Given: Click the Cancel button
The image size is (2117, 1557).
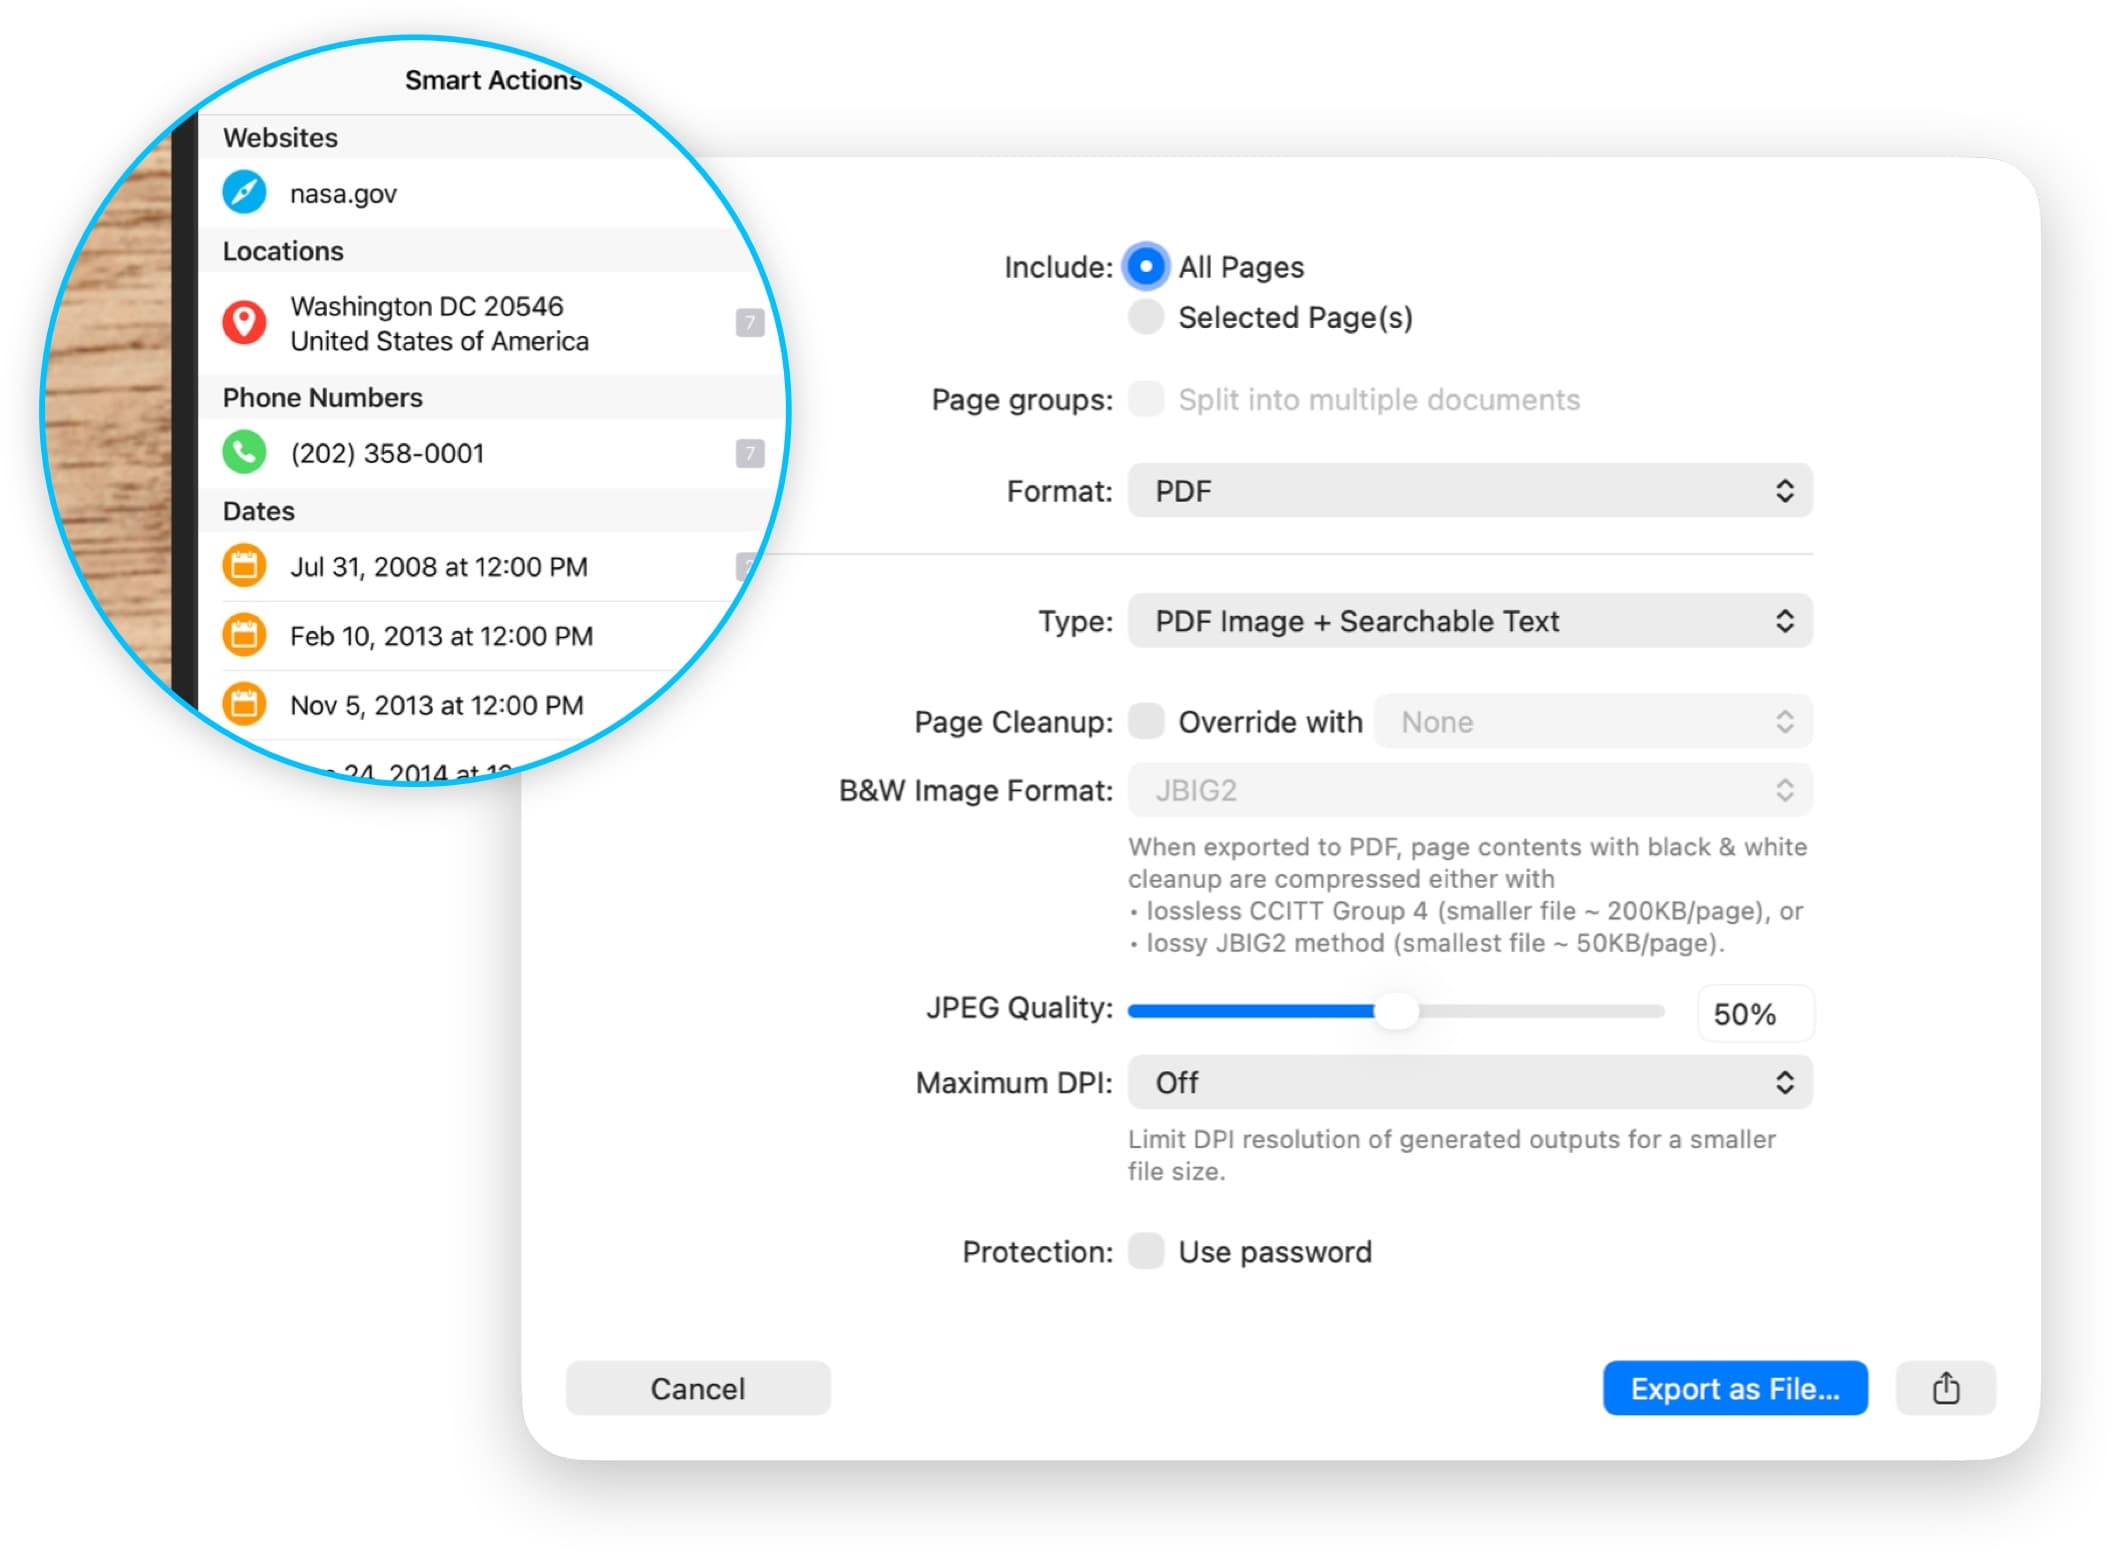Looking at the screenshot, I should [697, 1388].
